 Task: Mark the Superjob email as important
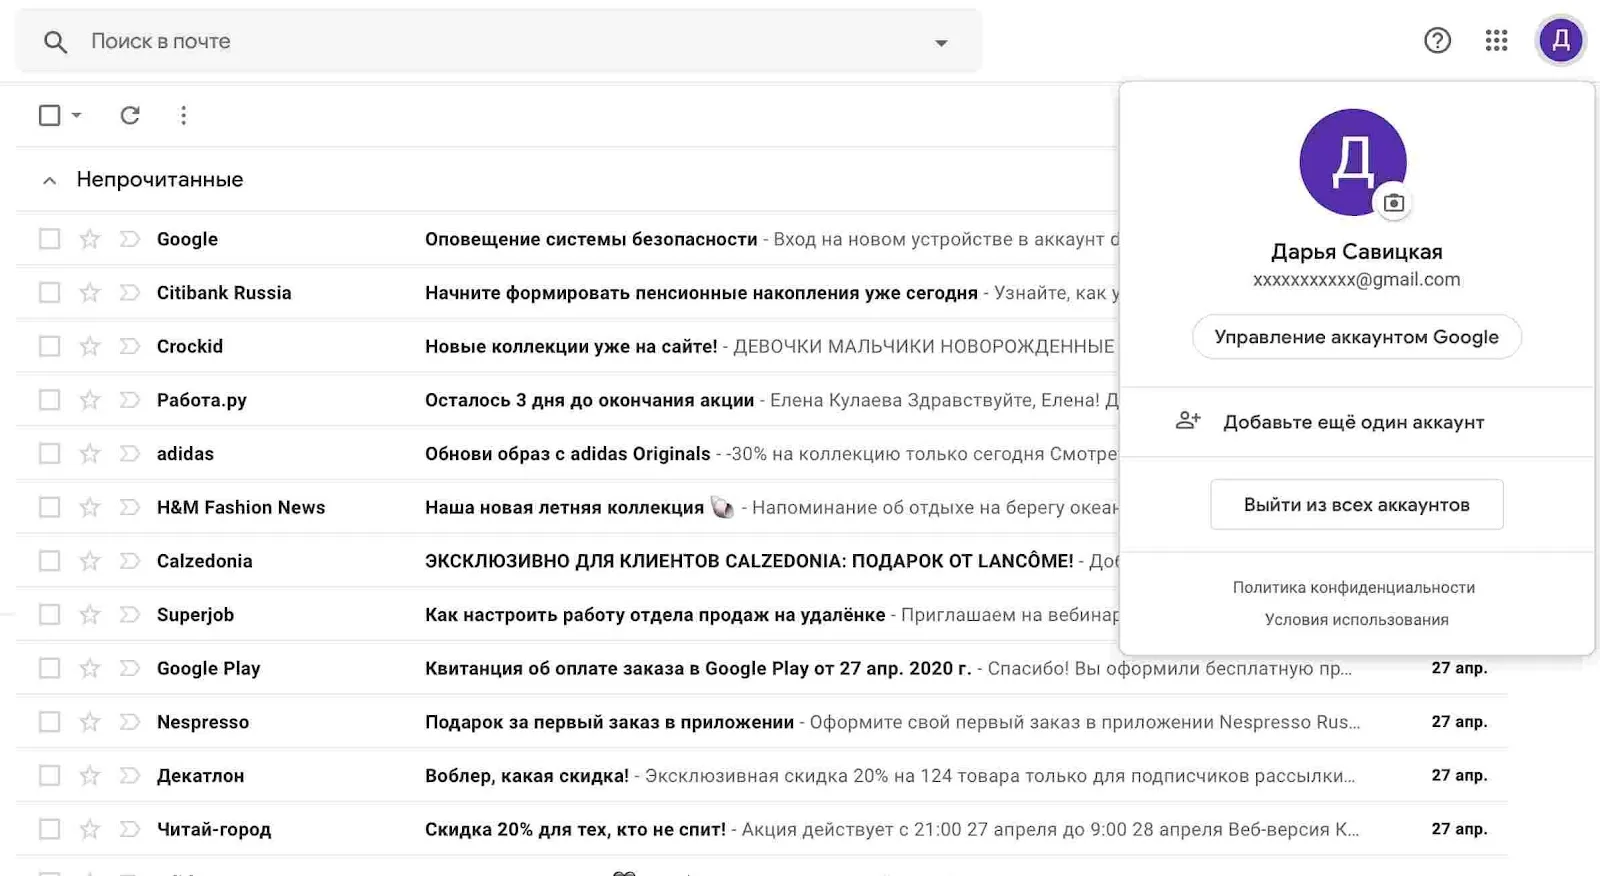pos(130,614)
